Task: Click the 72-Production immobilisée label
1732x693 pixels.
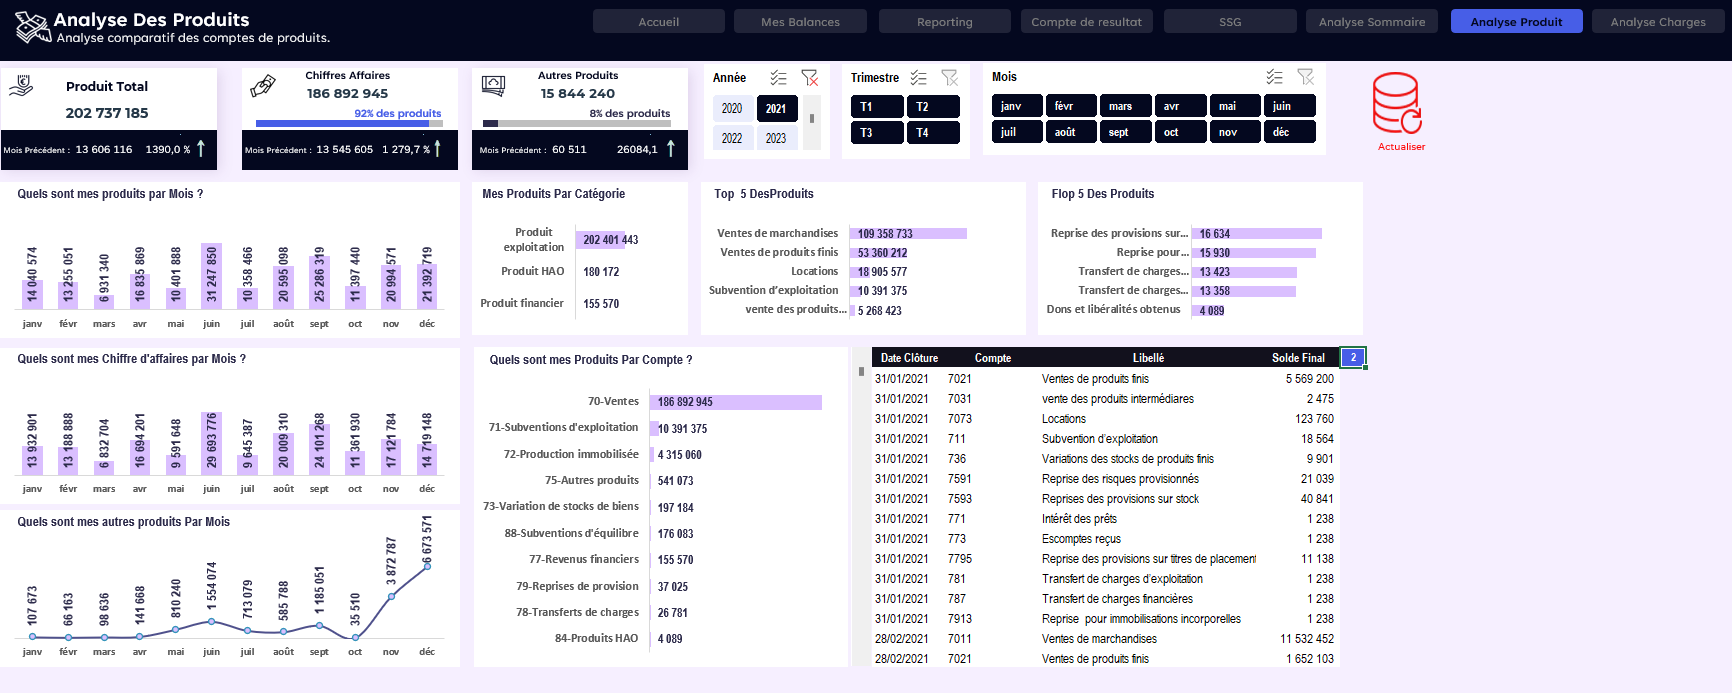Action: coord(570,454)
